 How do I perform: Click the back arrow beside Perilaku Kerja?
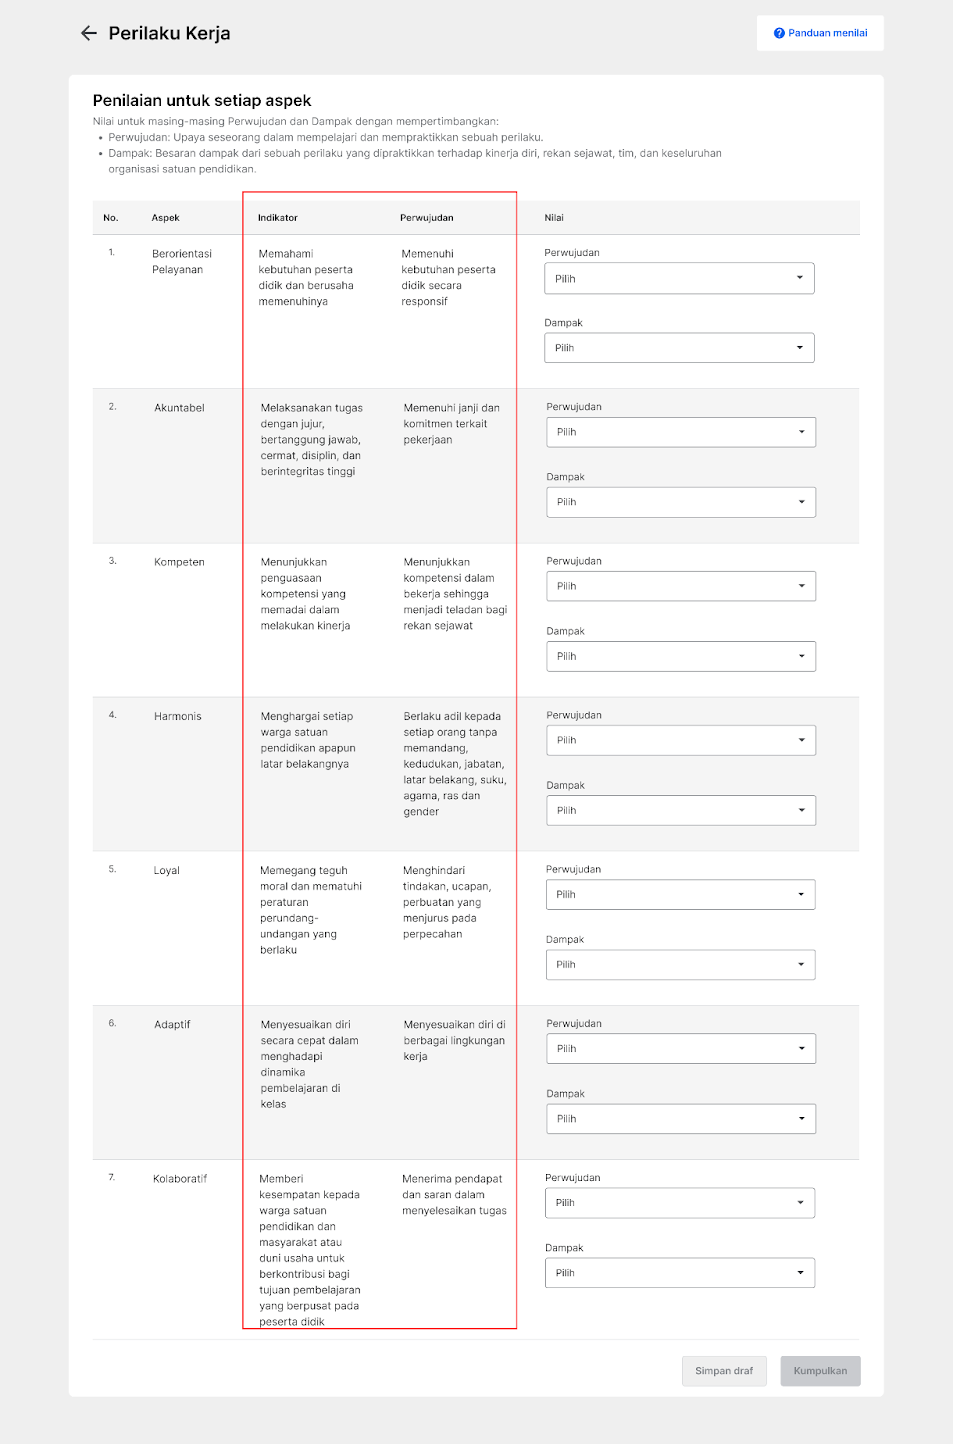(89, 33)
